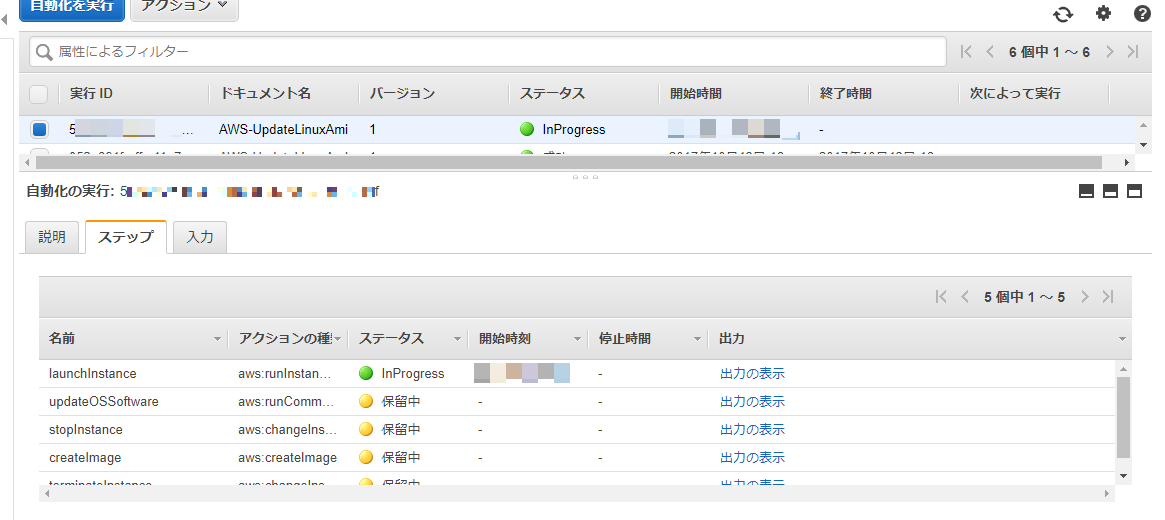1165x520 pixels.
Task: Collapse the left sidebar arrow
Action: 5,19
